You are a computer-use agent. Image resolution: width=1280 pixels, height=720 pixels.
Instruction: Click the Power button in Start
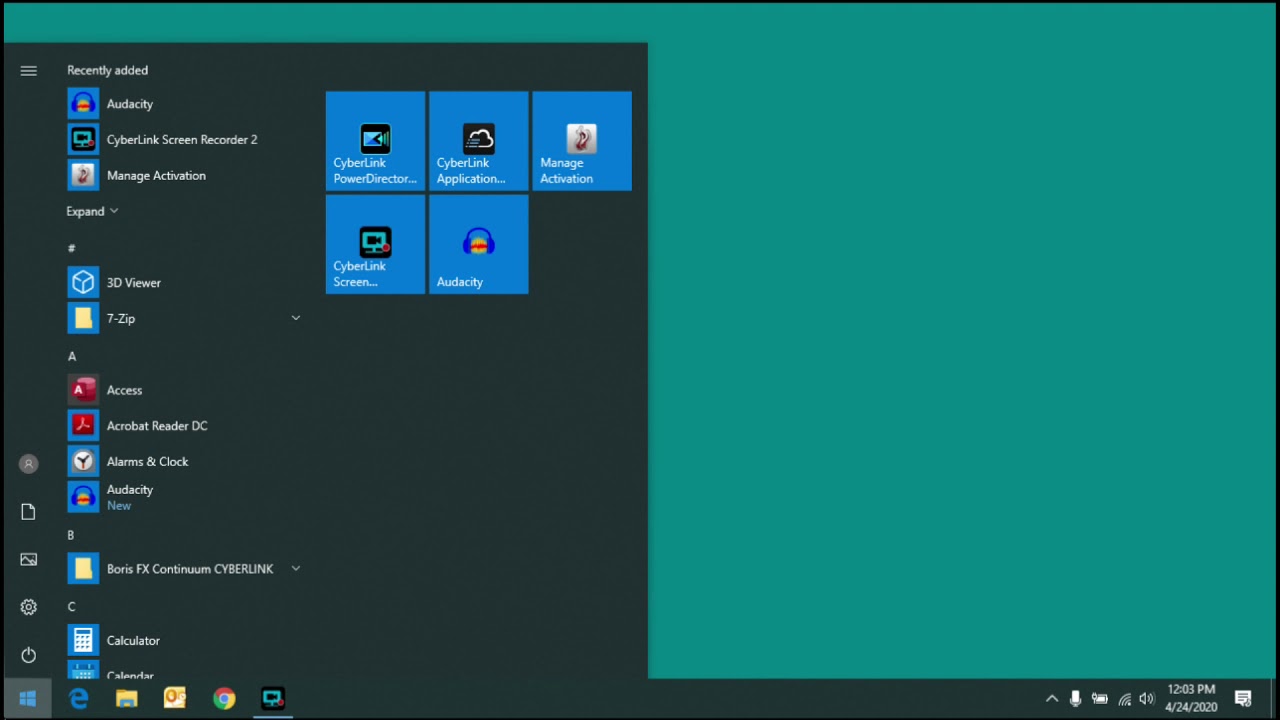pos(28,655)
